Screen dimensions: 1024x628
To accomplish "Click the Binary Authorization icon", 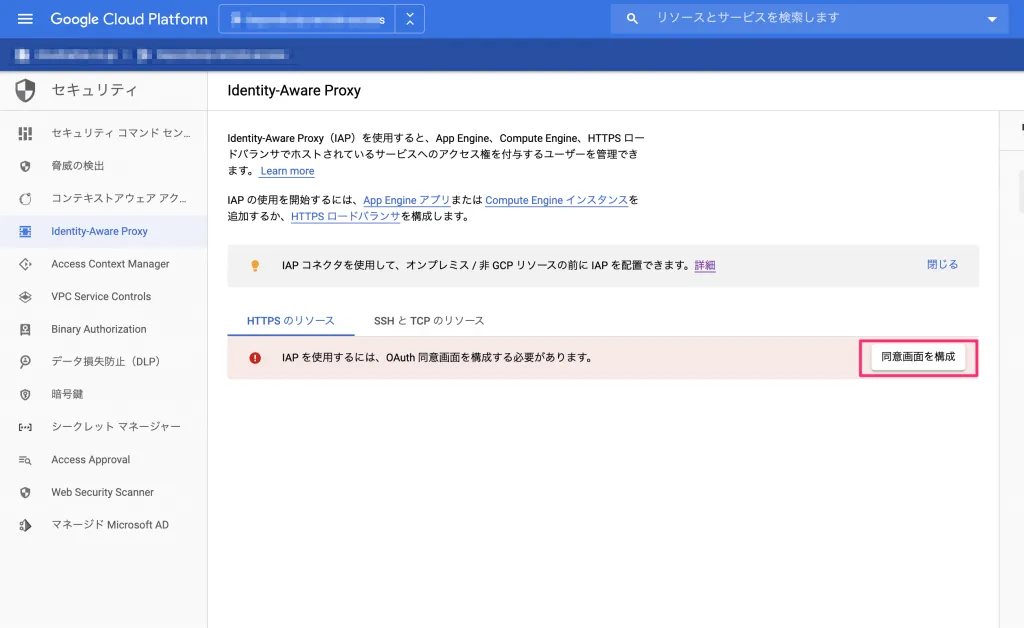I will (x=26, y=330).
